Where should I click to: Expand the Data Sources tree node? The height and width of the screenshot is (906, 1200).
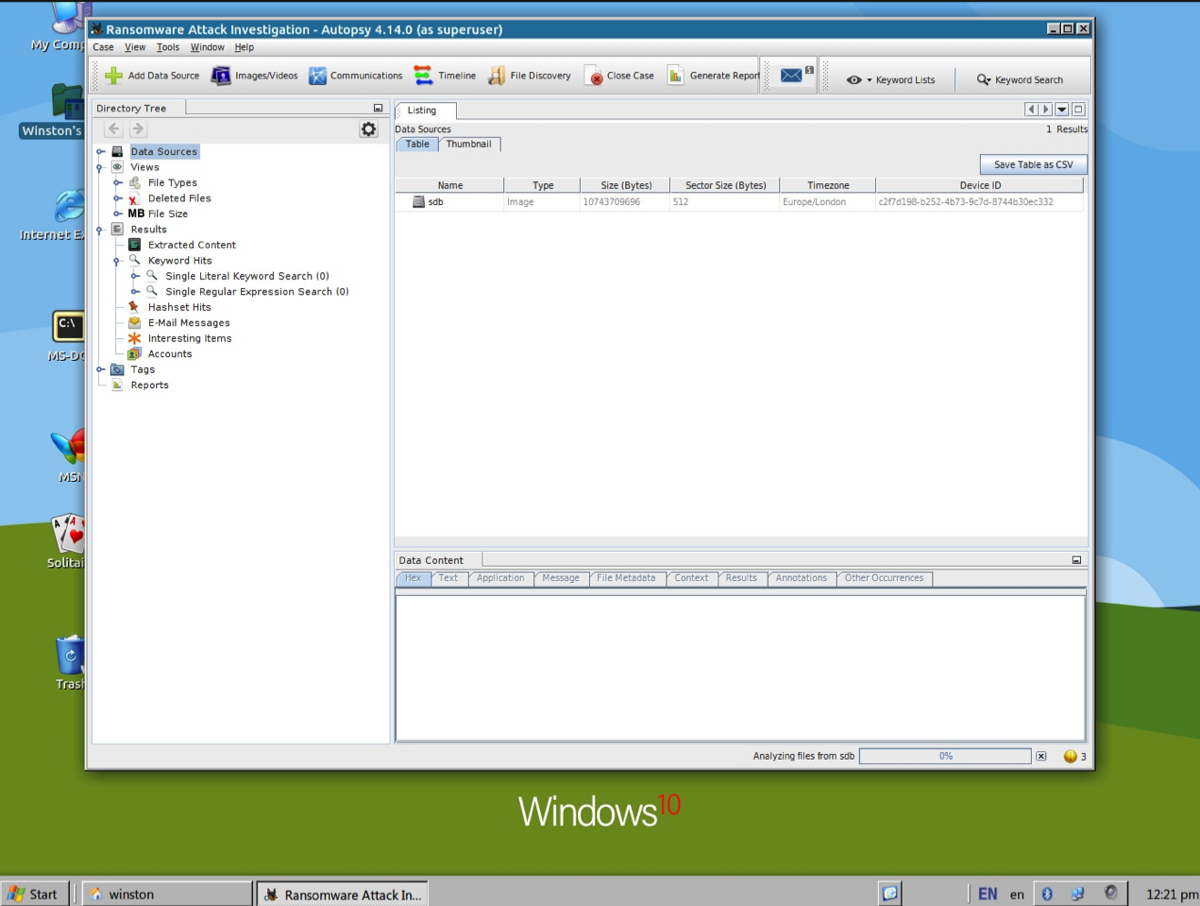click(101, 152)
